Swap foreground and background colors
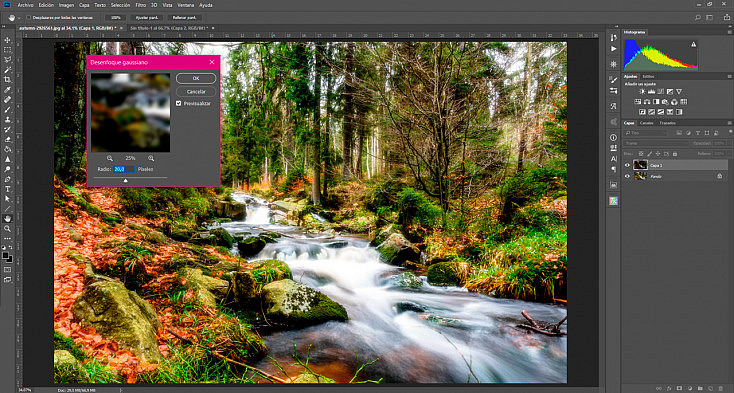This screenshot has height=393, width=734. (11, 247)
